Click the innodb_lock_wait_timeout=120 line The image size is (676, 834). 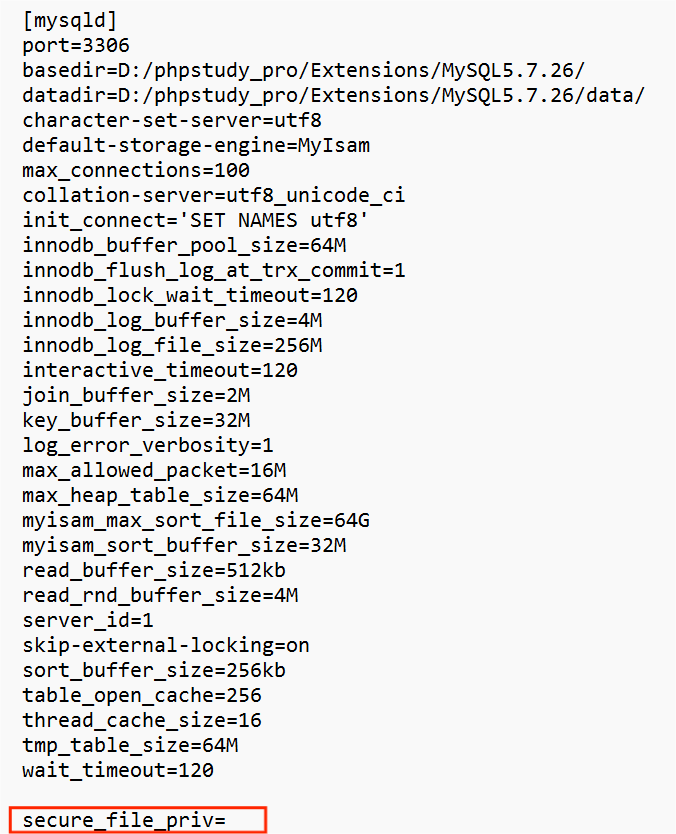coord(190,296)
